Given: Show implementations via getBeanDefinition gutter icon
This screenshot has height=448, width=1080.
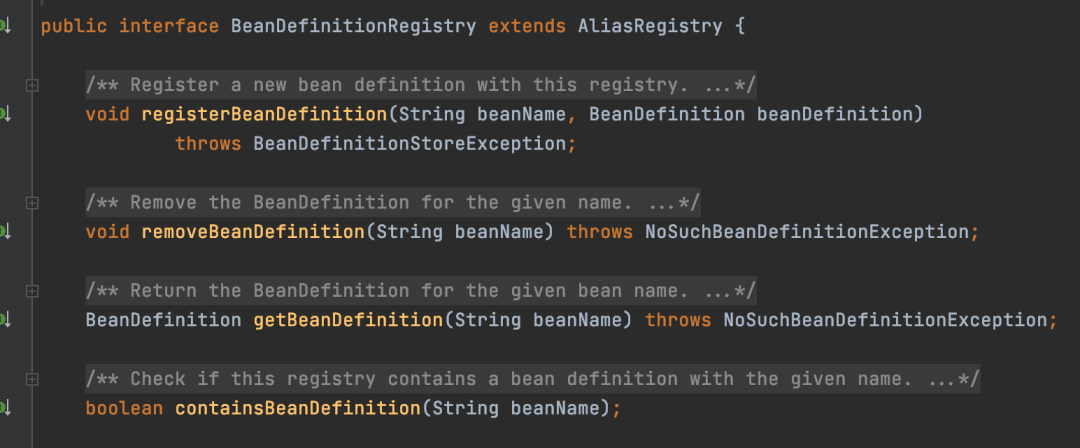Looking at the screenshot, I should (4, 320).
